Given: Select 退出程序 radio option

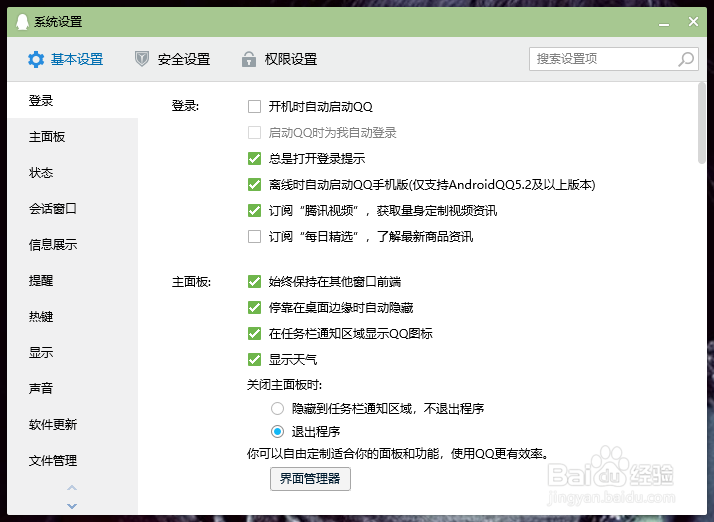Looking at the screenshot, I should click(x=277, y=431).
